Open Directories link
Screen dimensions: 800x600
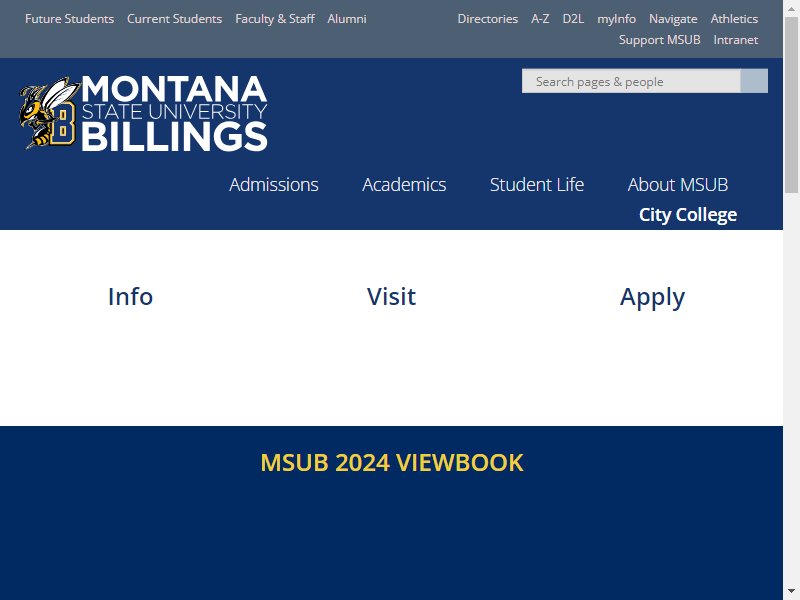488,19
